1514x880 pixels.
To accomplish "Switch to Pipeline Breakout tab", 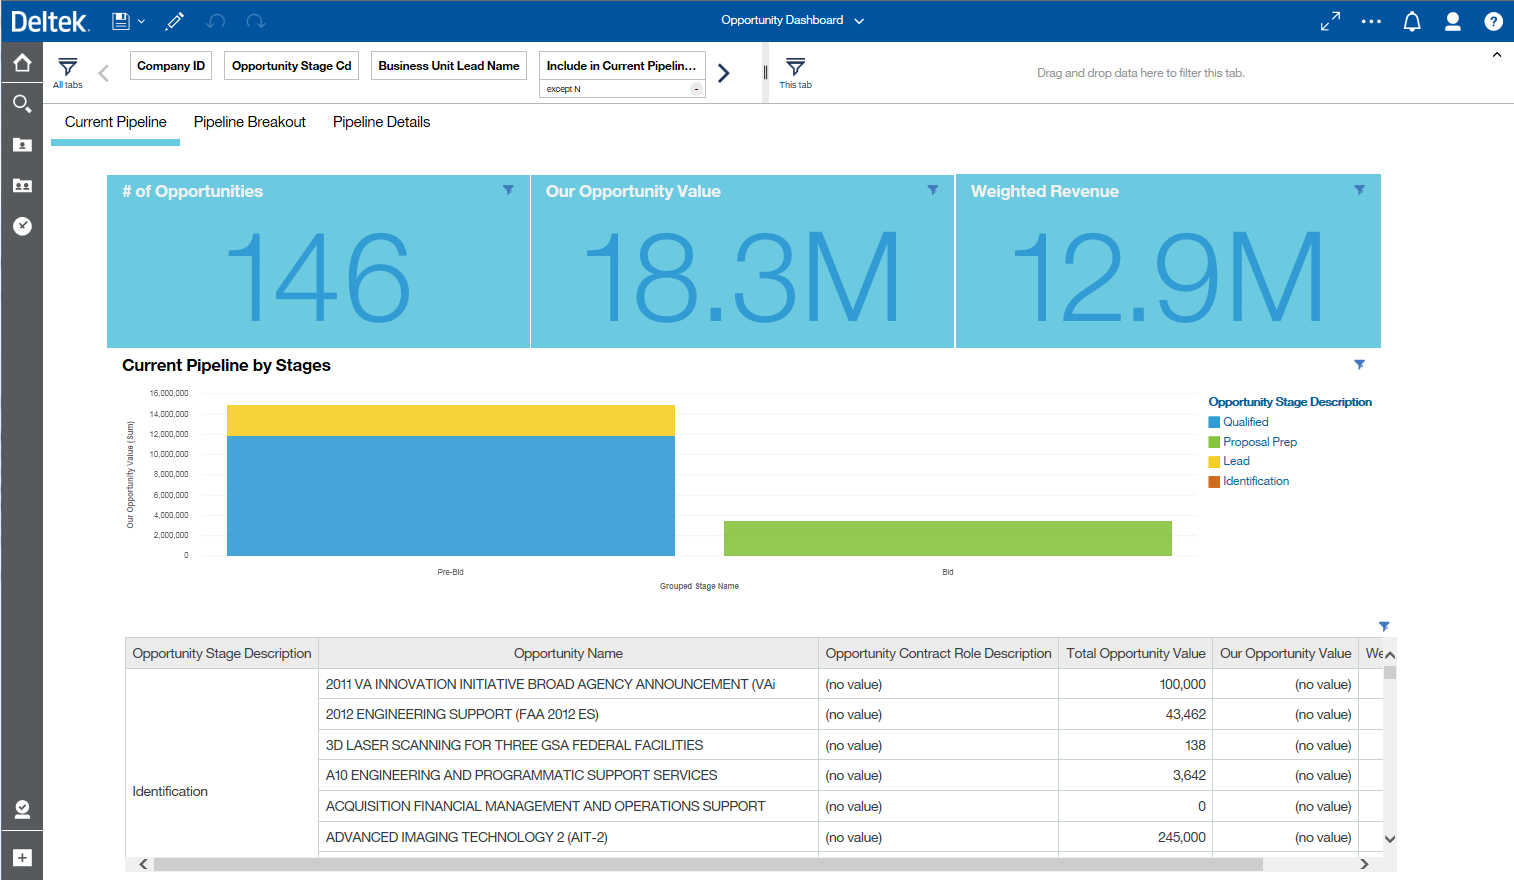I will click(249, 122).
